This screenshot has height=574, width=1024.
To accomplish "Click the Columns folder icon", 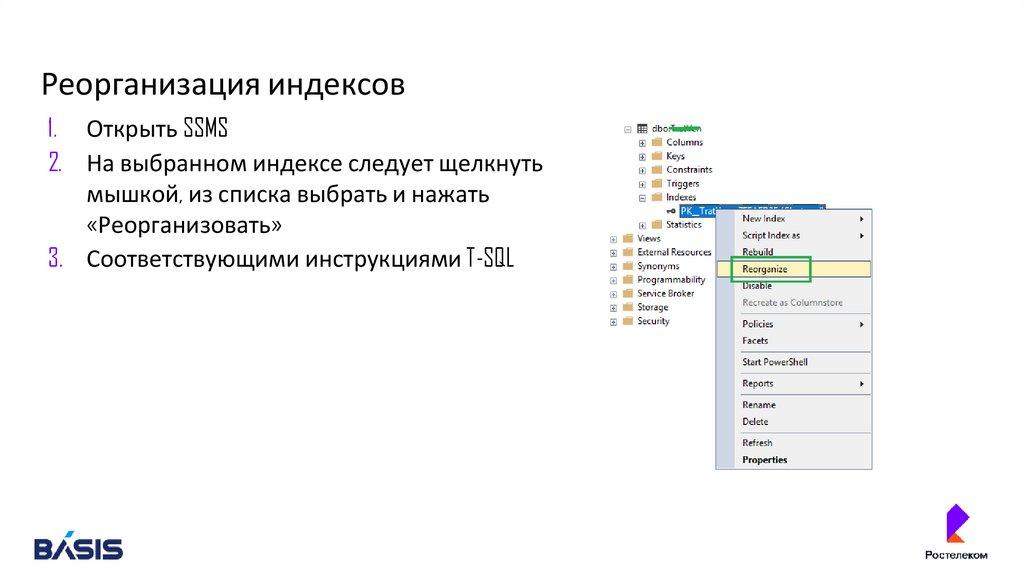I will click(x=657, y=142).
